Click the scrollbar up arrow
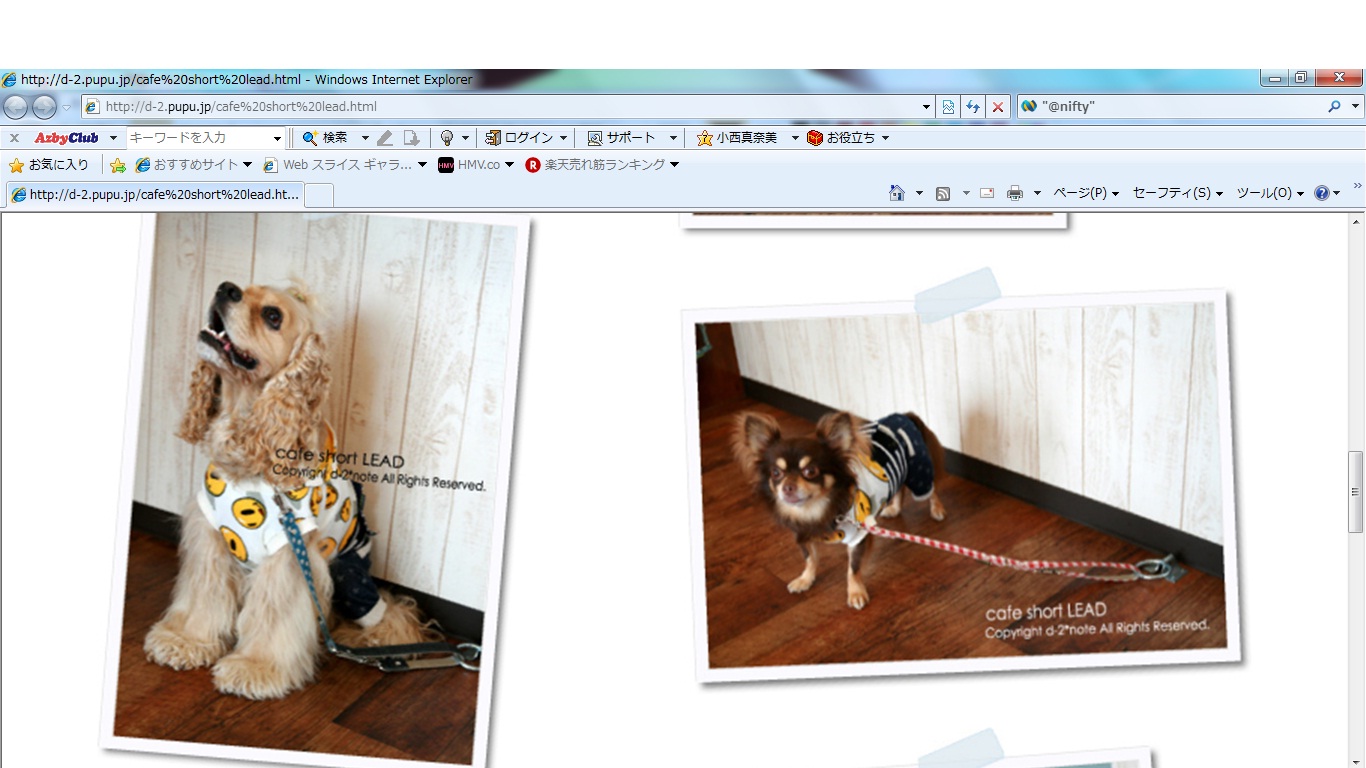The width and height of the screenshot is (1366, 768). click(x=1356, y=221)
